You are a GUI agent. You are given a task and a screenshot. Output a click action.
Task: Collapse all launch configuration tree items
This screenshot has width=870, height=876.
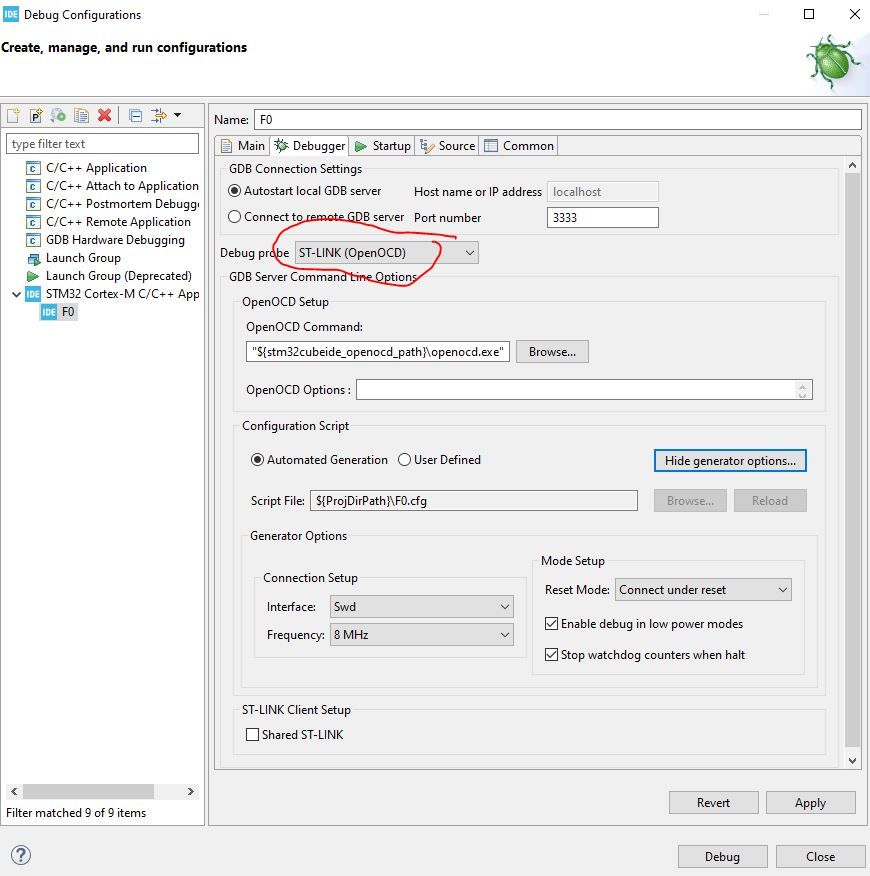[x=135, y=116]
